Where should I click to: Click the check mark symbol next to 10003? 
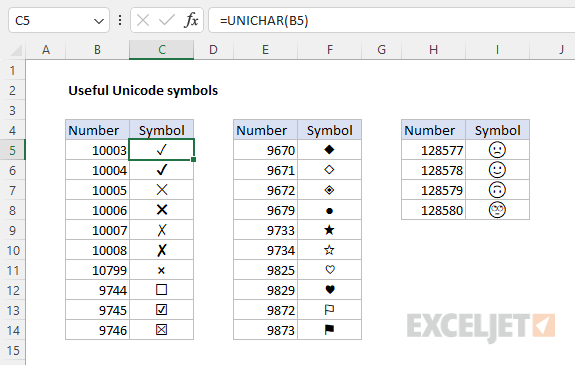161,150
